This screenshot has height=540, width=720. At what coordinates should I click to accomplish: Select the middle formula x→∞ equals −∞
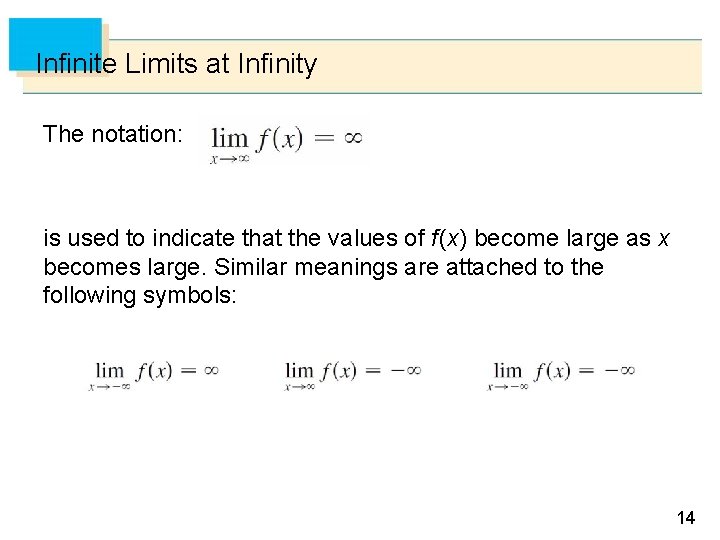click(x=352, y=373)
